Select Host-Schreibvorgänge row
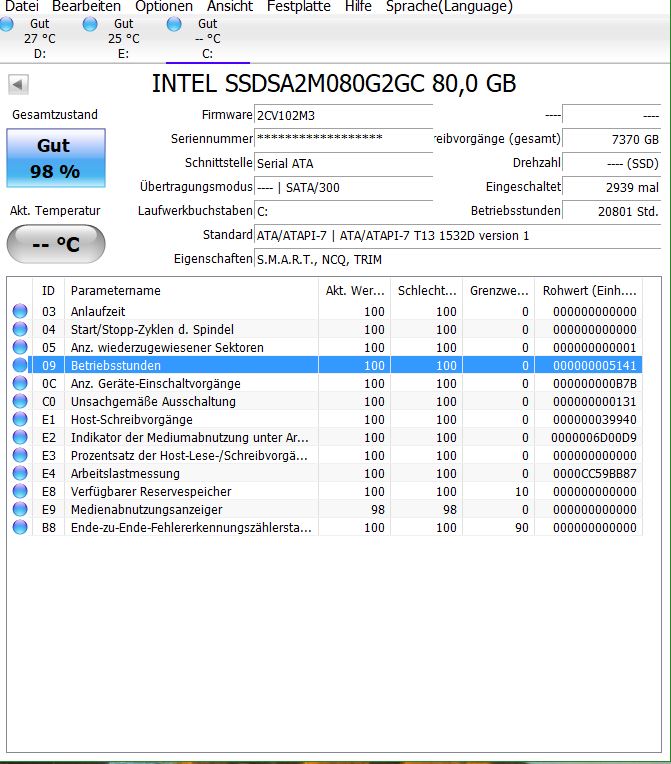This screenshot has height=764, width=671. point(326,419)
